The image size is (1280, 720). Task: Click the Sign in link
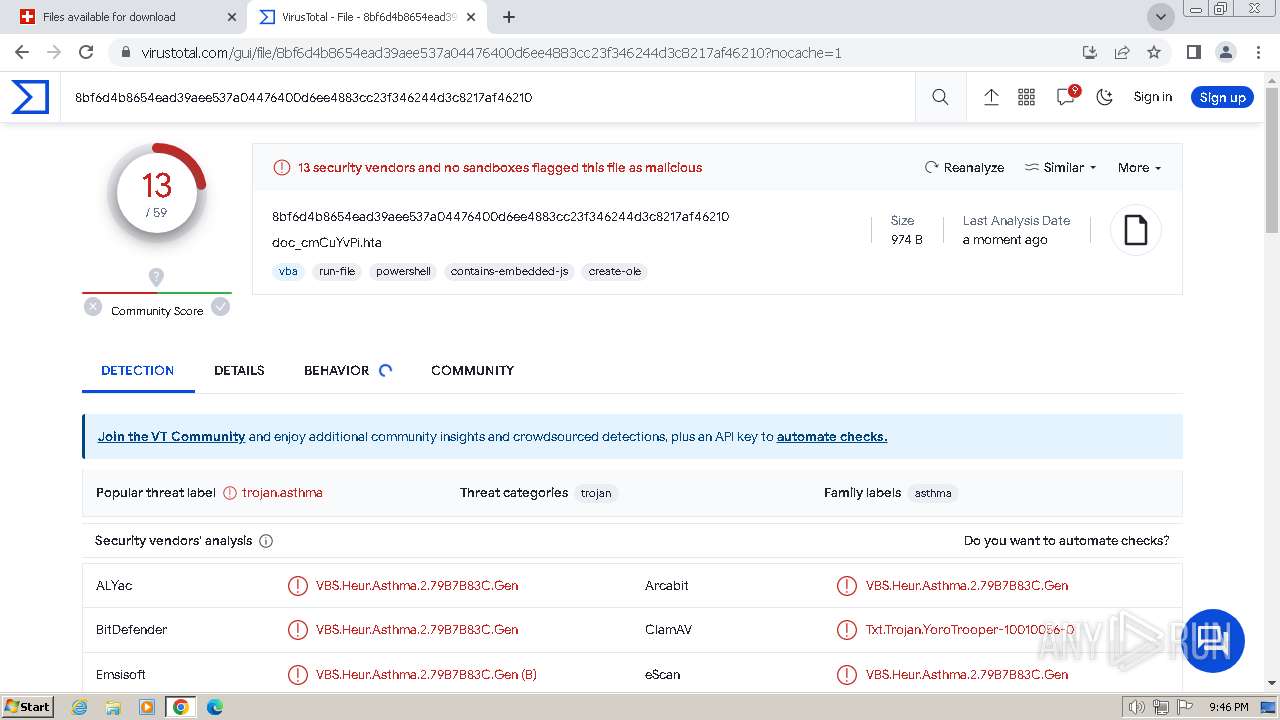[1153, 97]
